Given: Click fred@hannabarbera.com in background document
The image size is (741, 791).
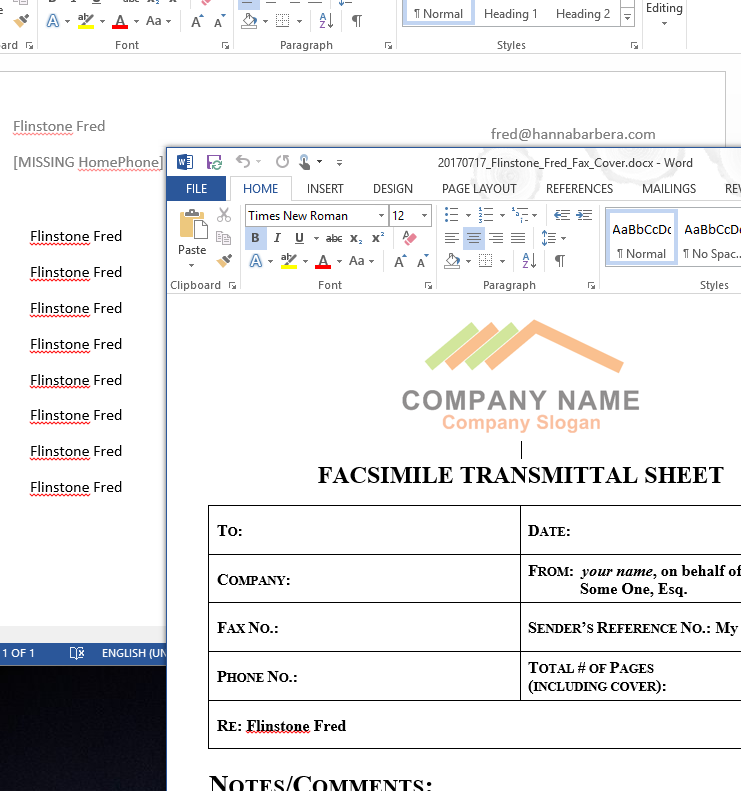Looking at the screenshot, I should 573,134.
